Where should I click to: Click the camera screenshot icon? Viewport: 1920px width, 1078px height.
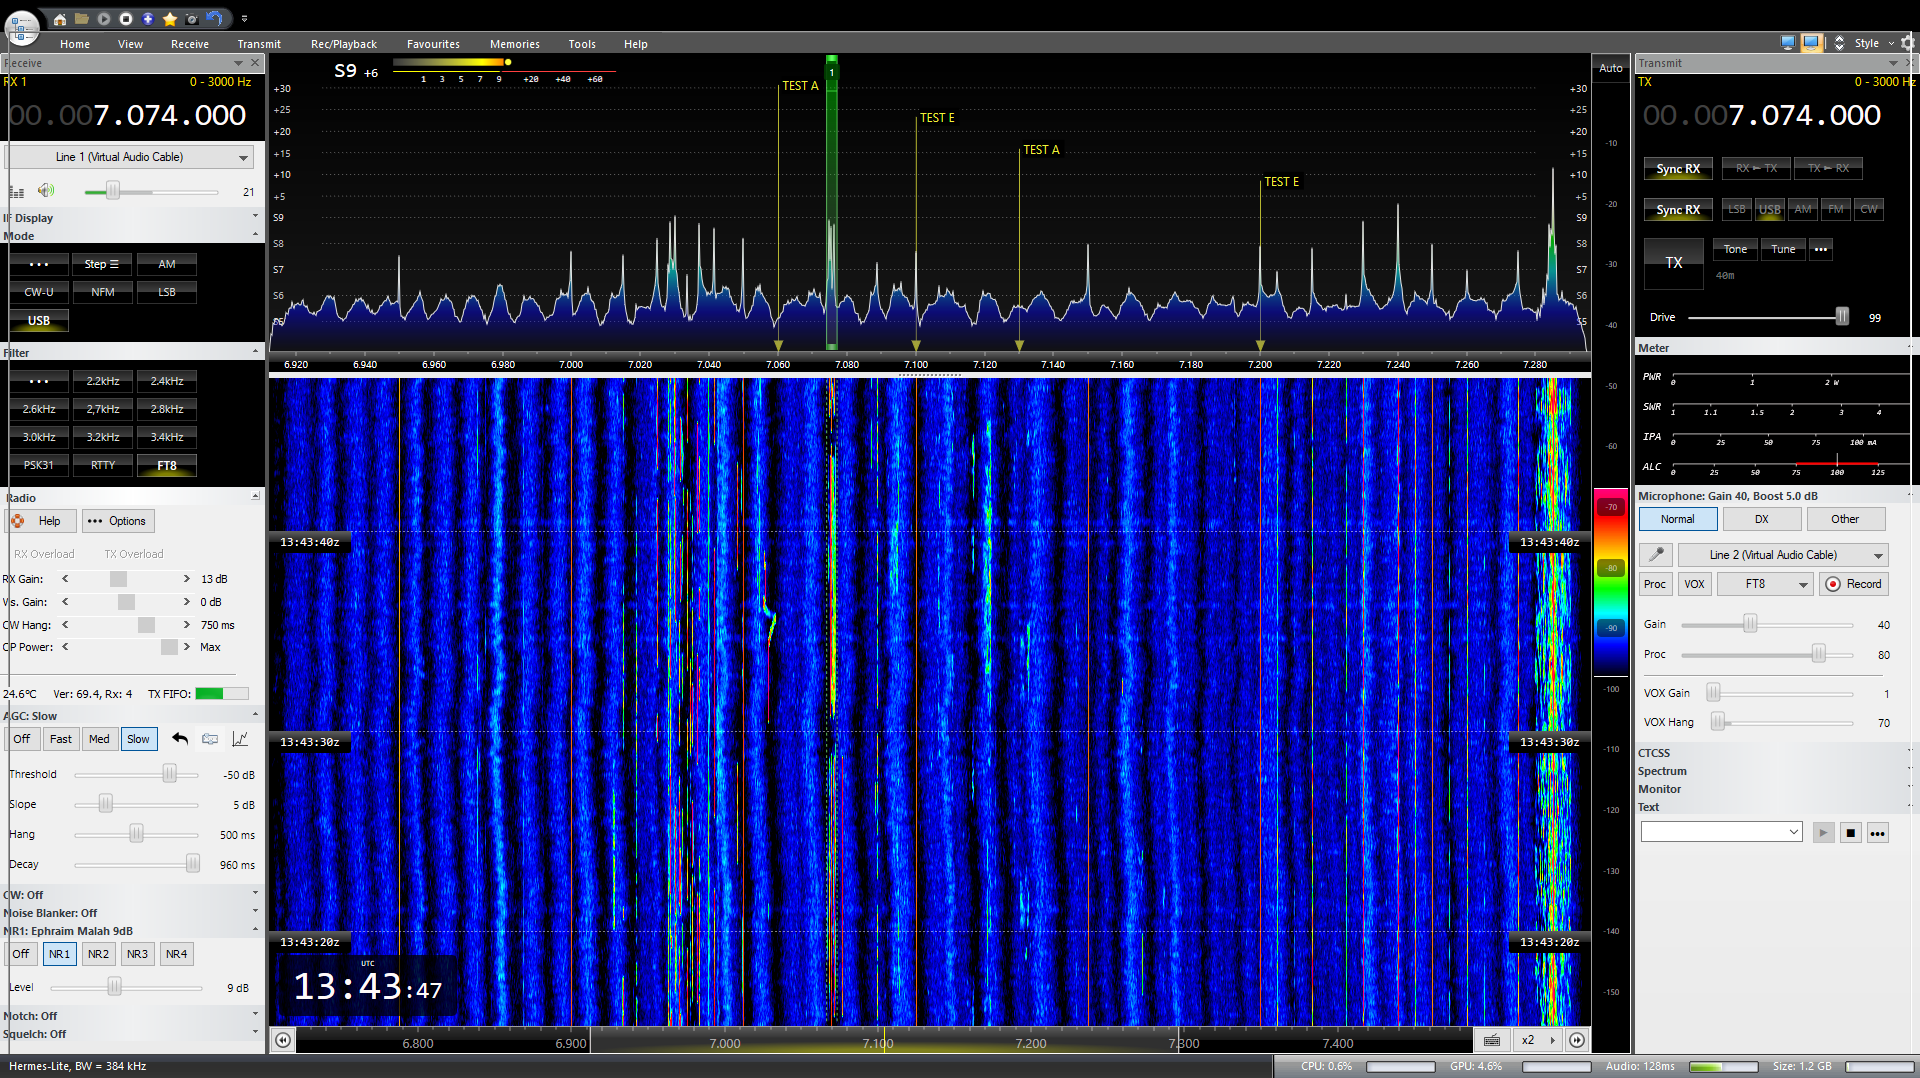(192, 19)
